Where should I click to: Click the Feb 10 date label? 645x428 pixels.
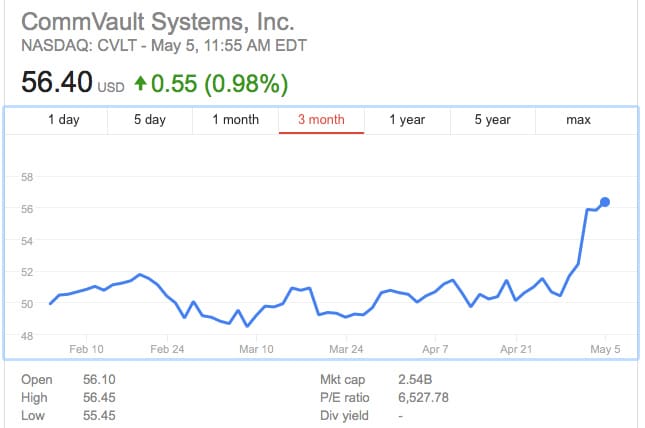(86, 349)
